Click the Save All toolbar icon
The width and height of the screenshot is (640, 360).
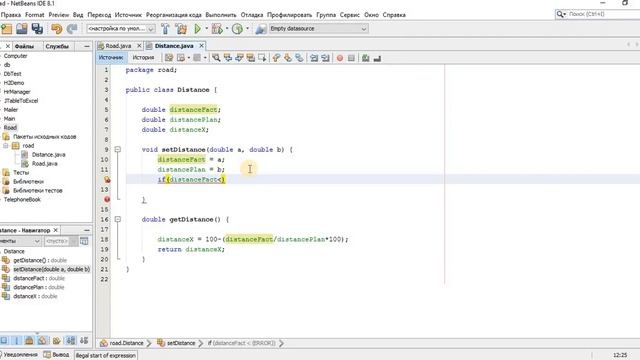37,29
